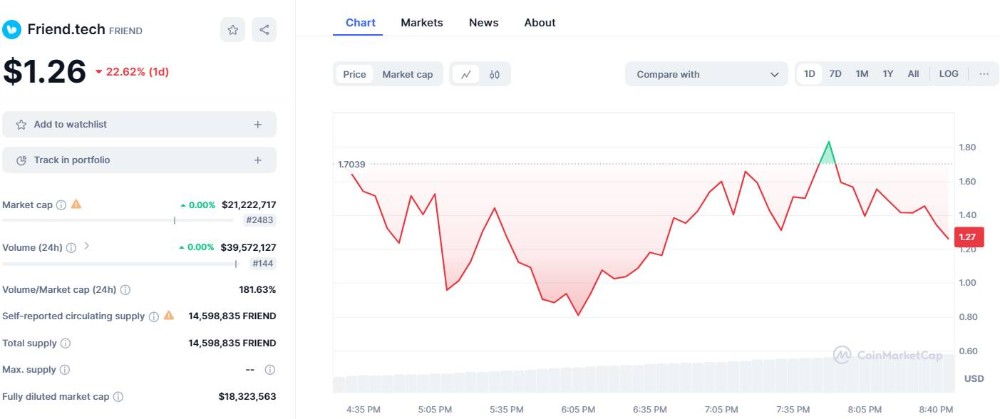Set chart range to 7D
This screenshot has width=1000, height=419.
point(835,74)
